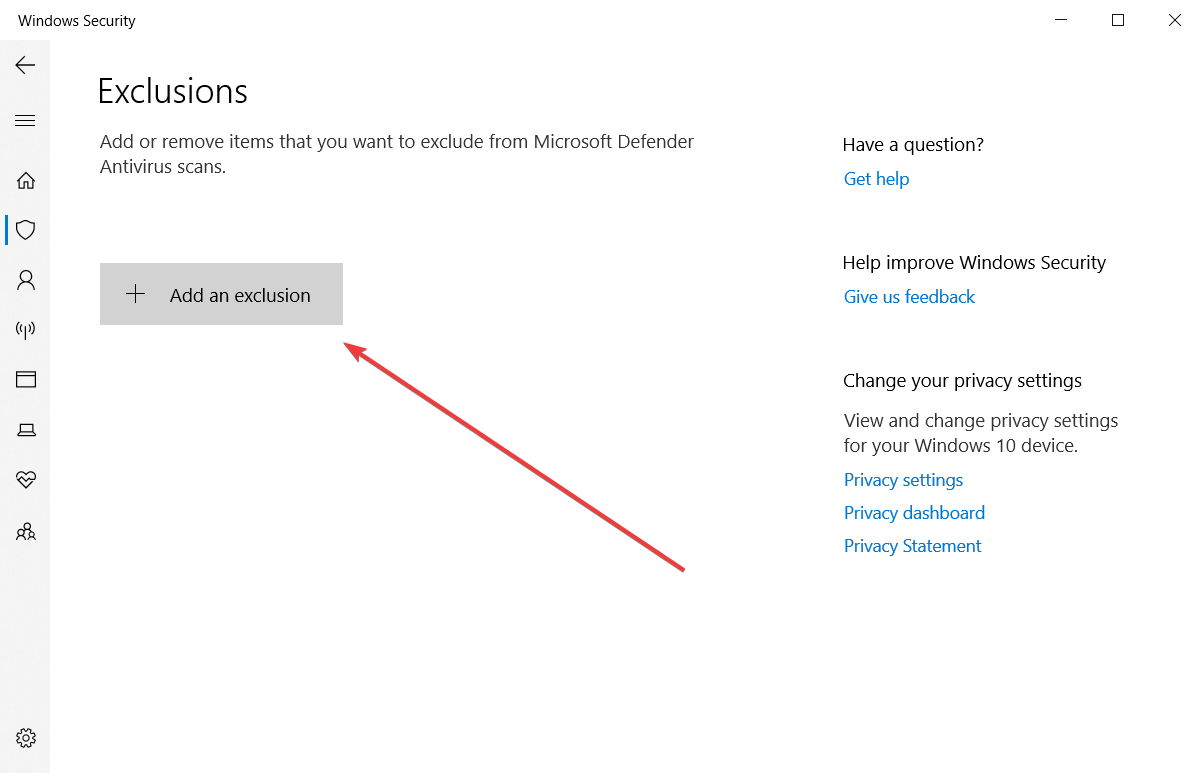Click the Add an exclusion button
1204x773 pixels.
click(x=221, y=294)
